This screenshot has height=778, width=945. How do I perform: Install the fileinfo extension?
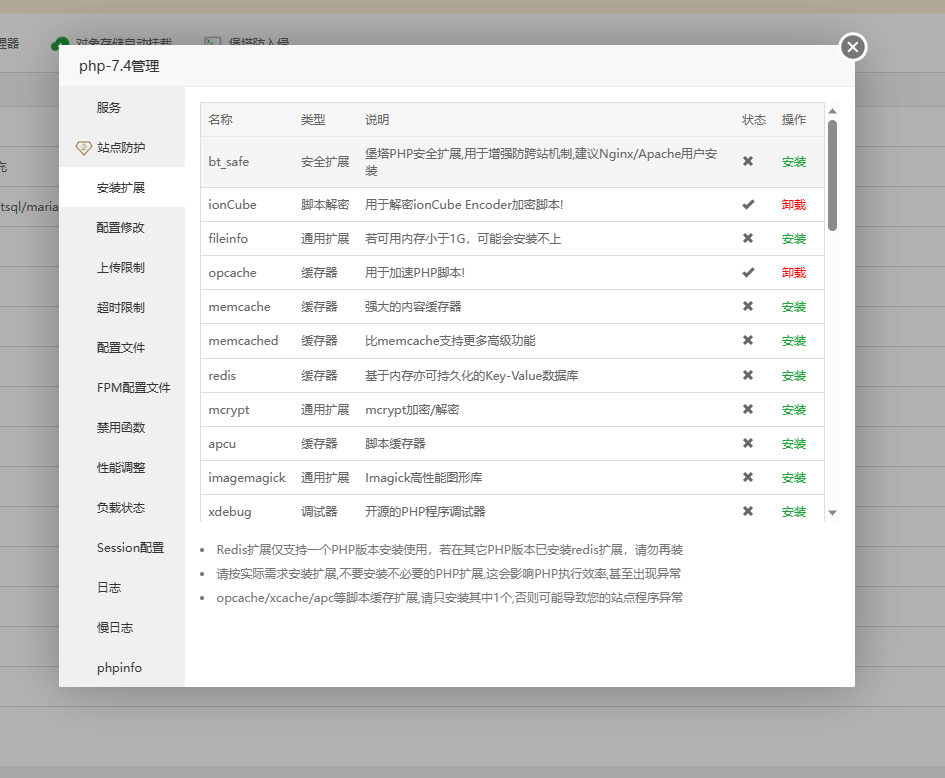tap(793, 239)
